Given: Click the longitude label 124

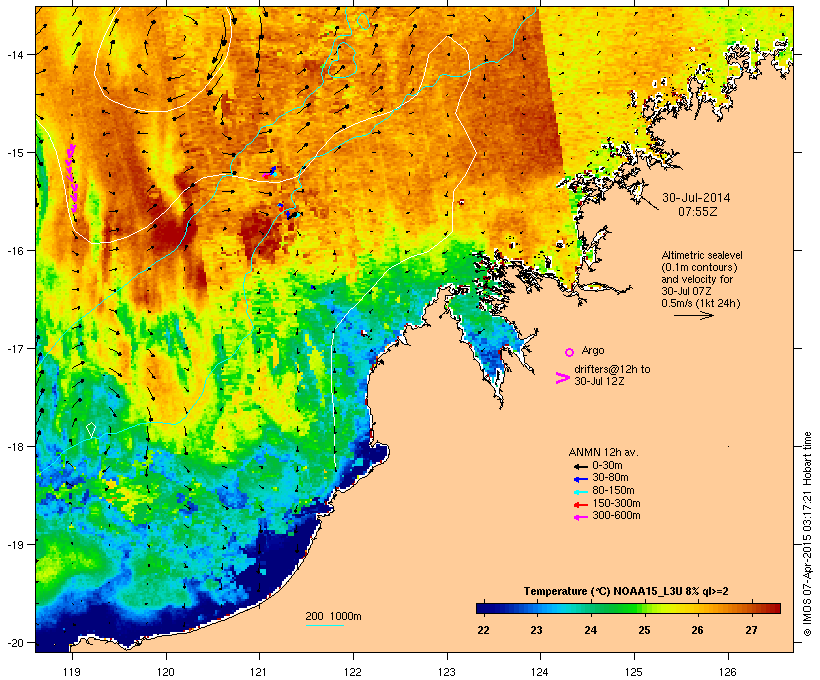Looking at the screenshot, I should tap(540, 672).
